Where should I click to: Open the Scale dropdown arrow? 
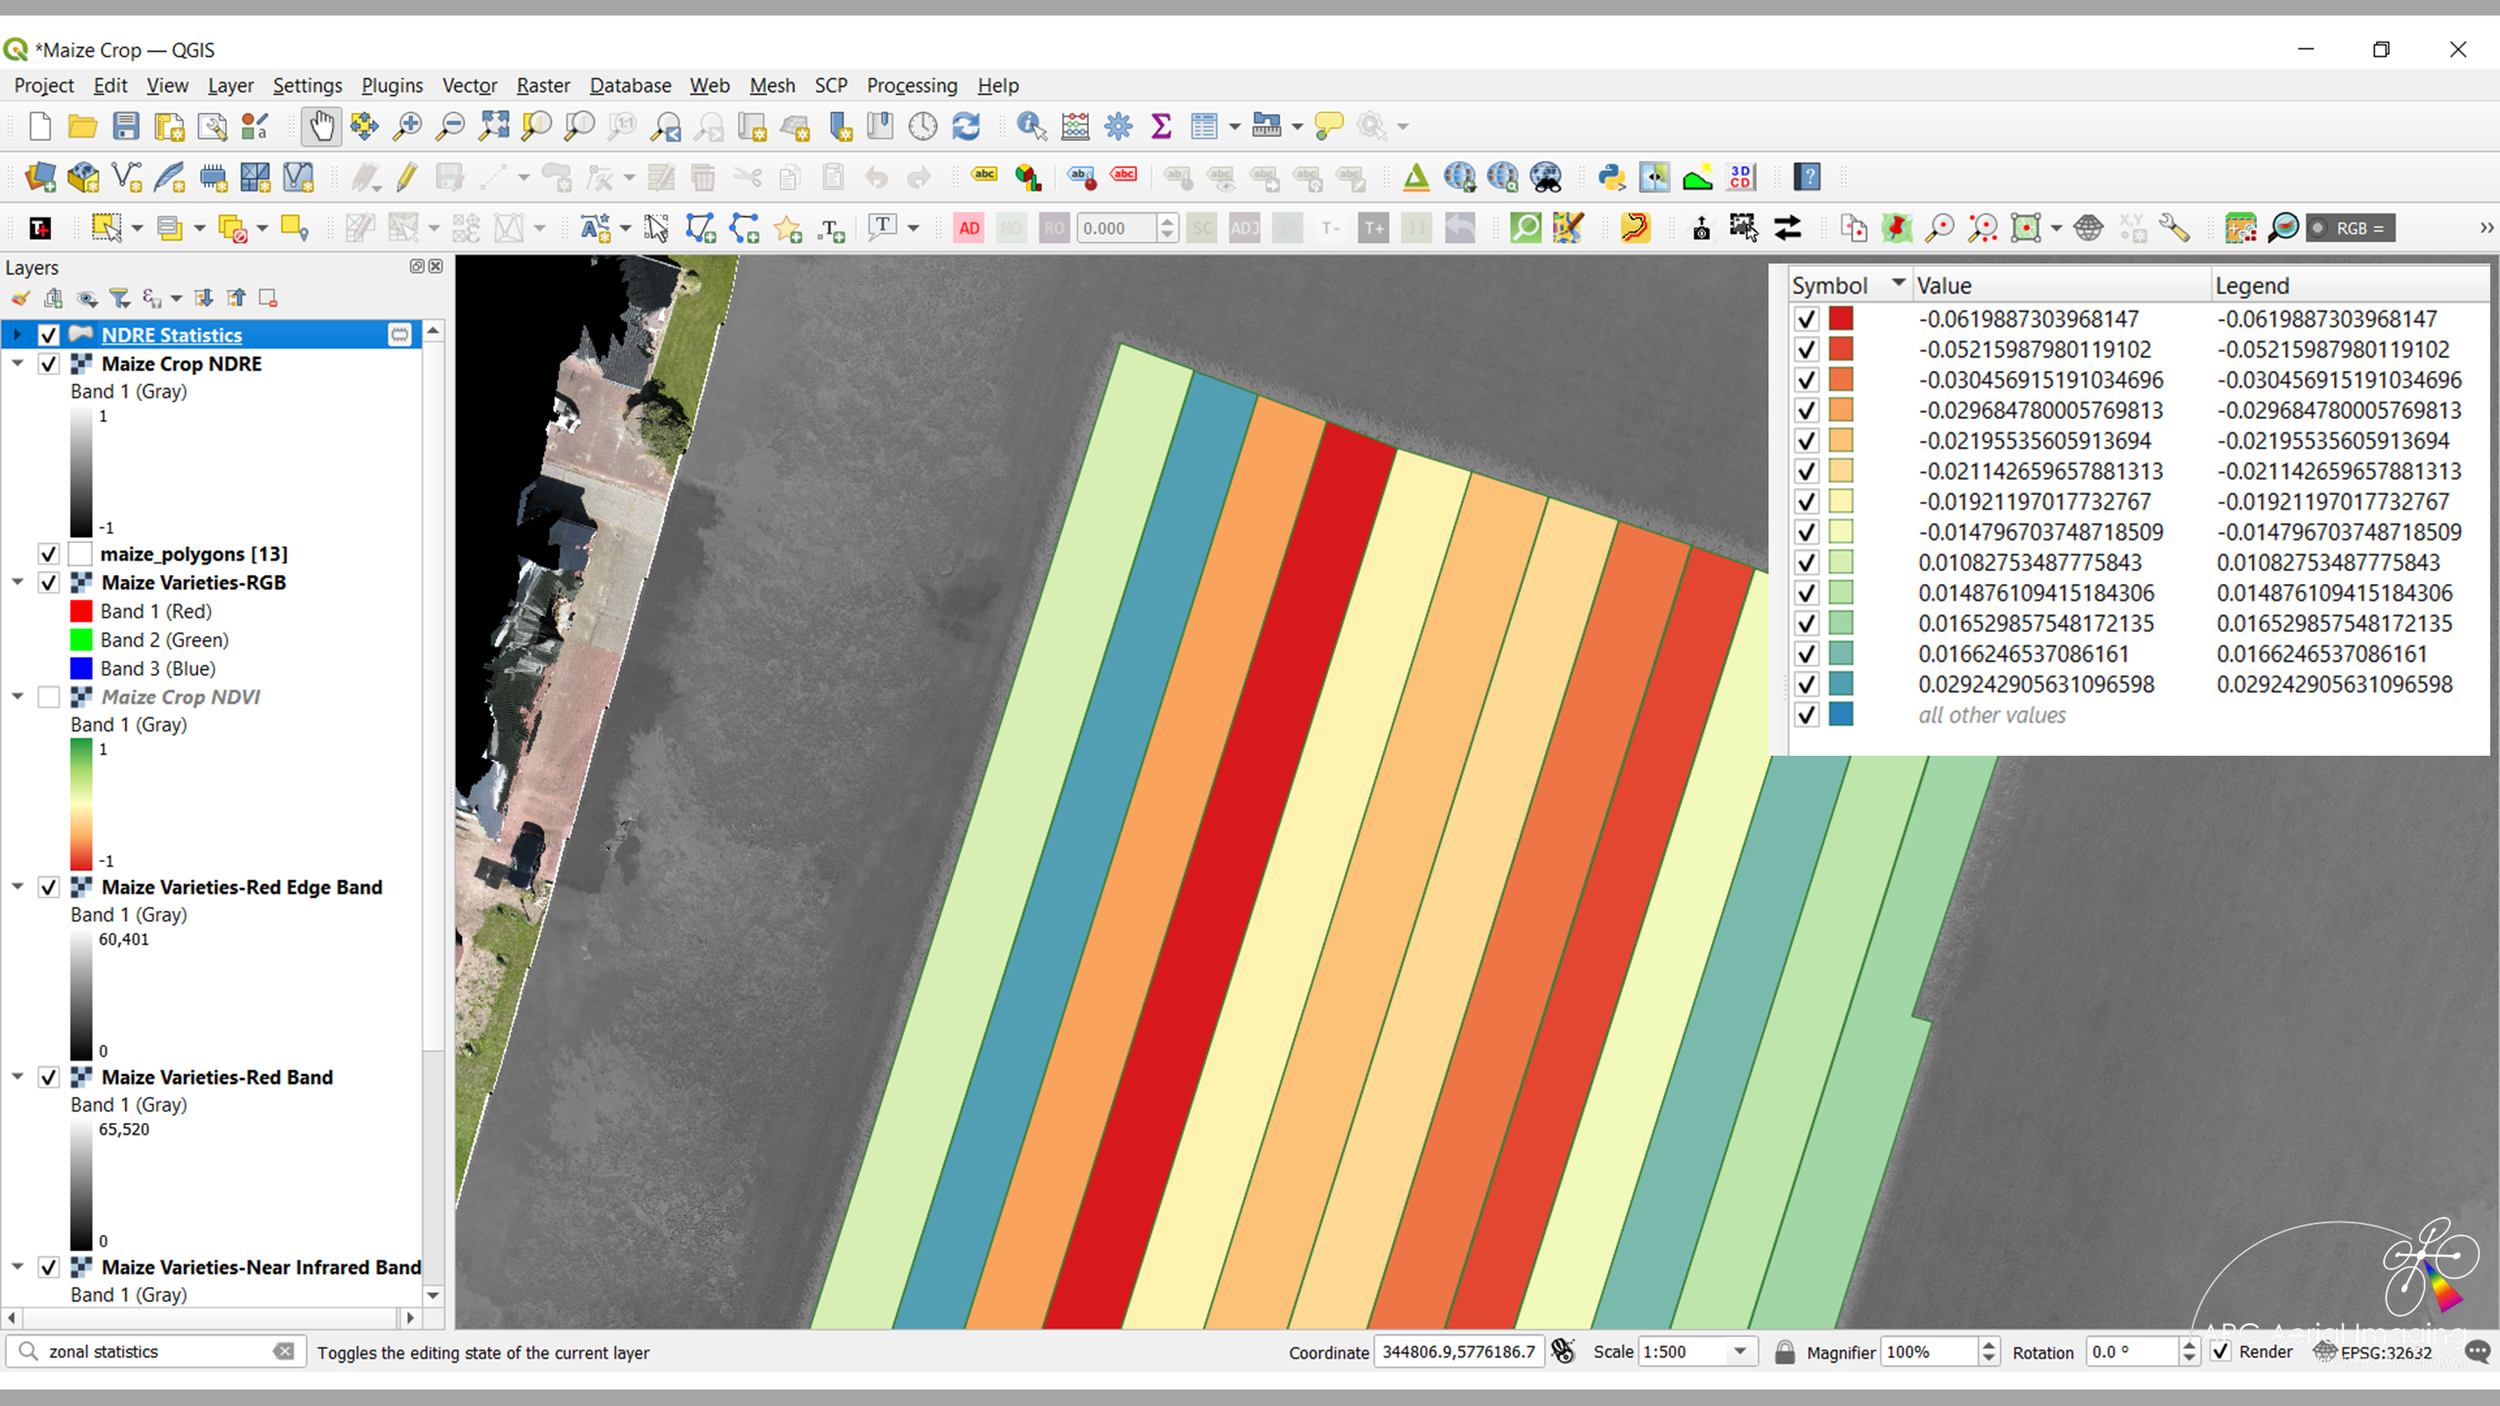coord(1740,1352)
